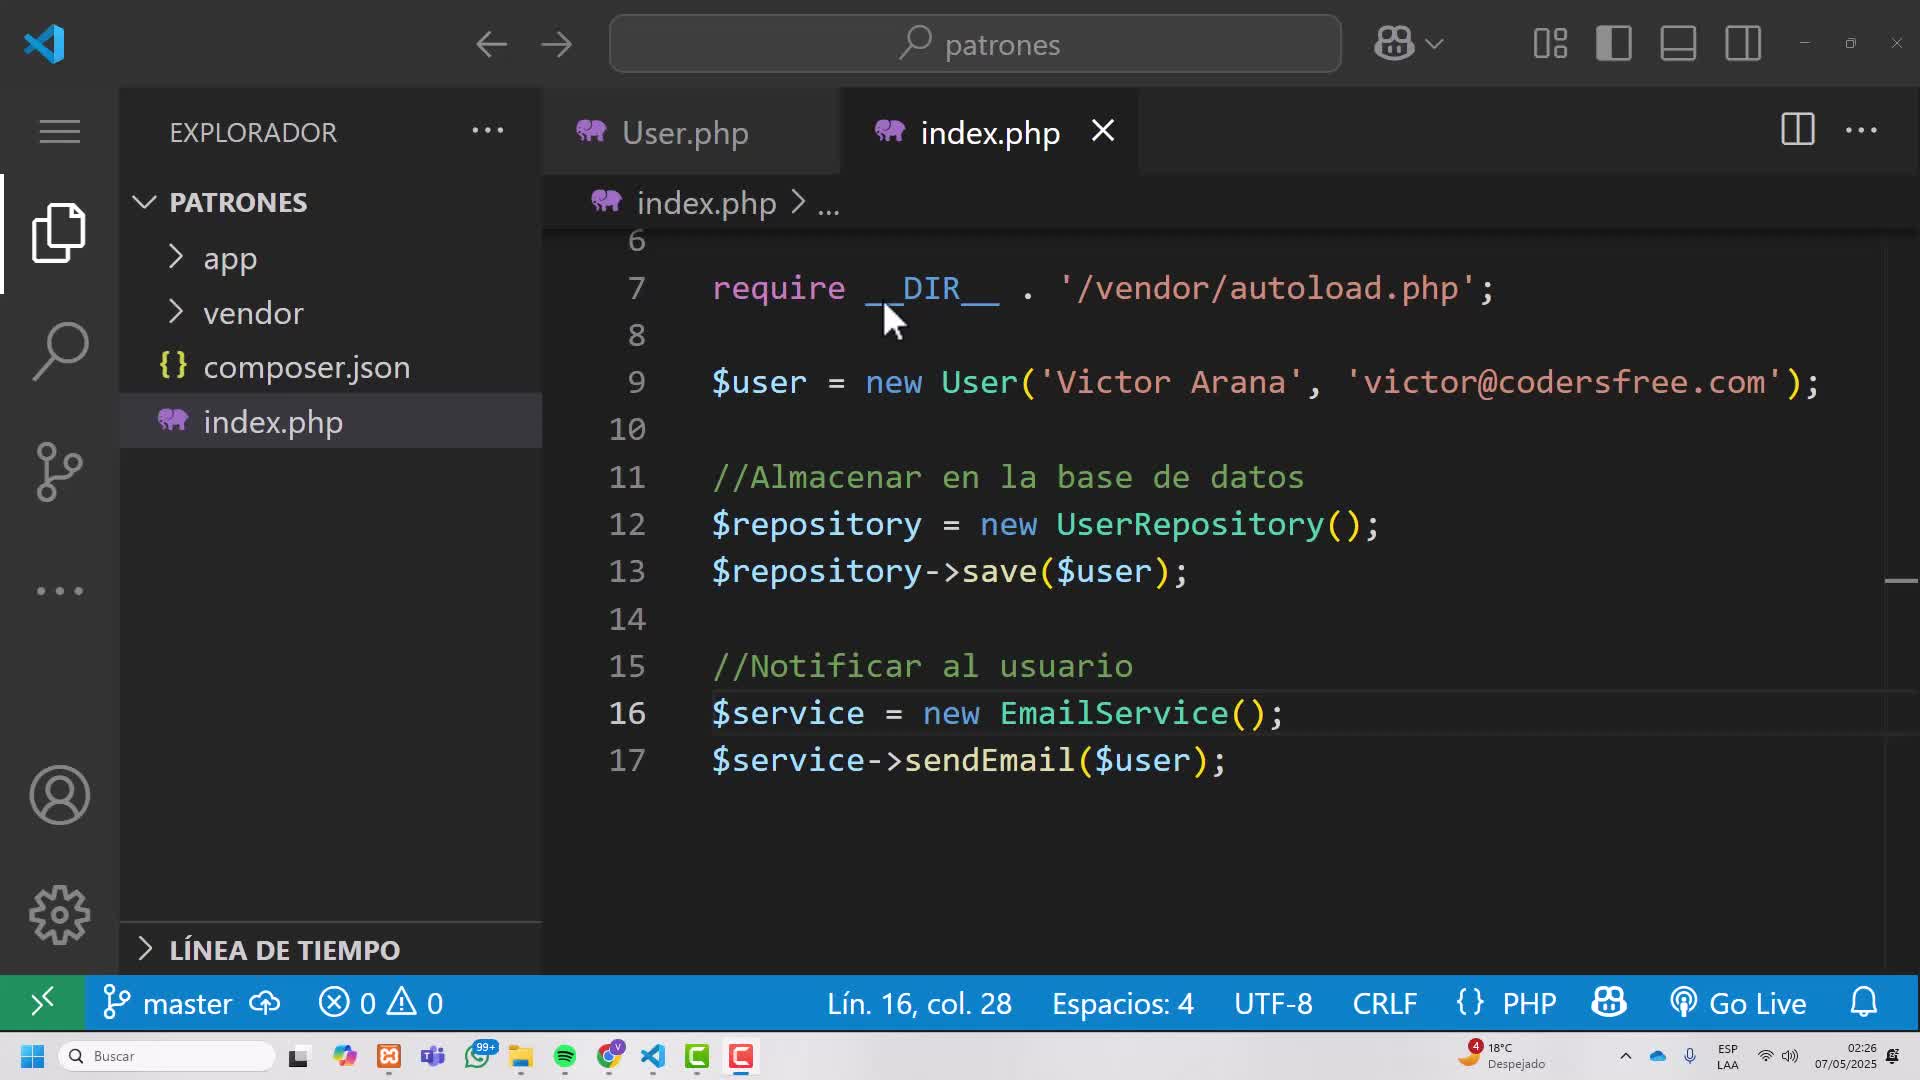The height and width of the screenshot is (1080, 1920).
Task: Open the Accounts menu
Action: pyautogui.click(x=59, y=795)
